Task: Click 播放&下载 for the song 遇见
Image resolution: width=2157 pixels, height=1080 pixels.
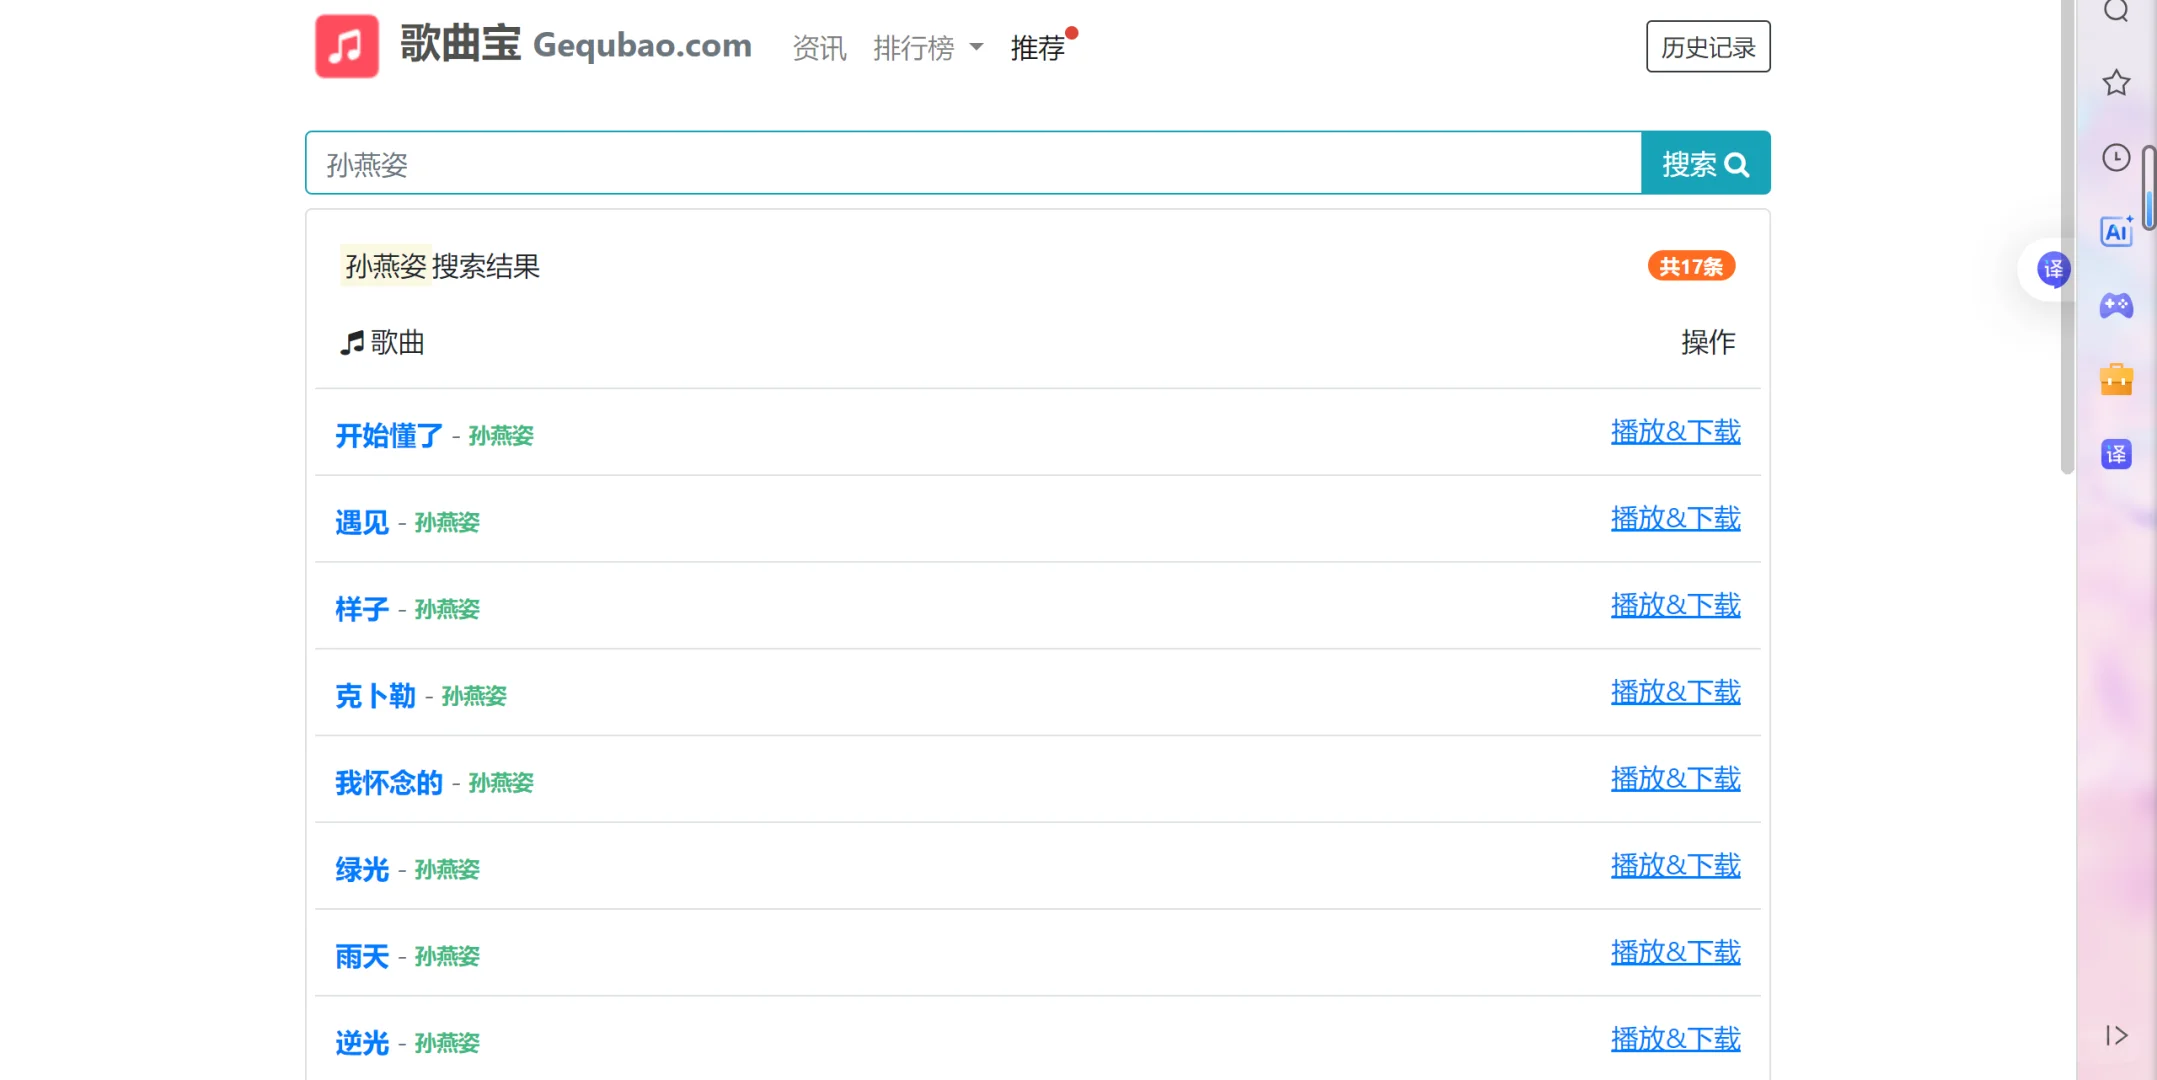Action: click(1675, 519)
